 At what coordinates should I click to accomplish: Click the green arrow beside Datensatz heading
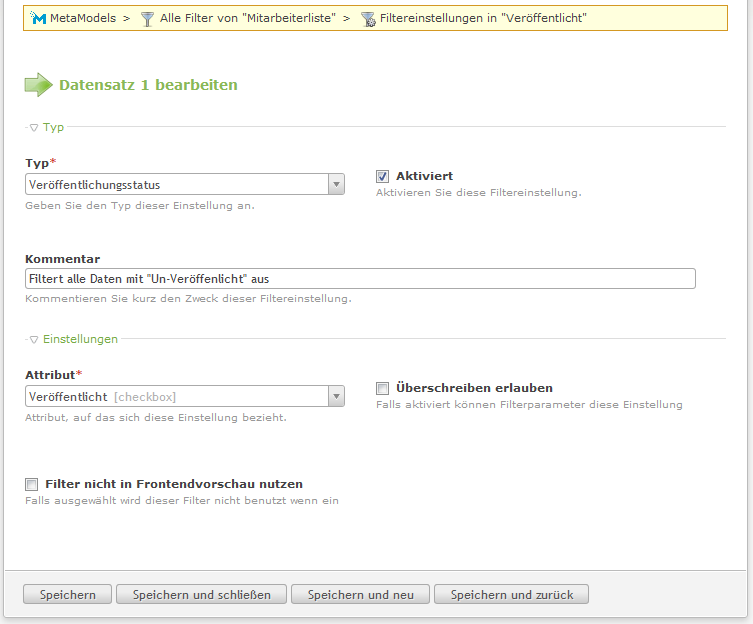point(38,85)
